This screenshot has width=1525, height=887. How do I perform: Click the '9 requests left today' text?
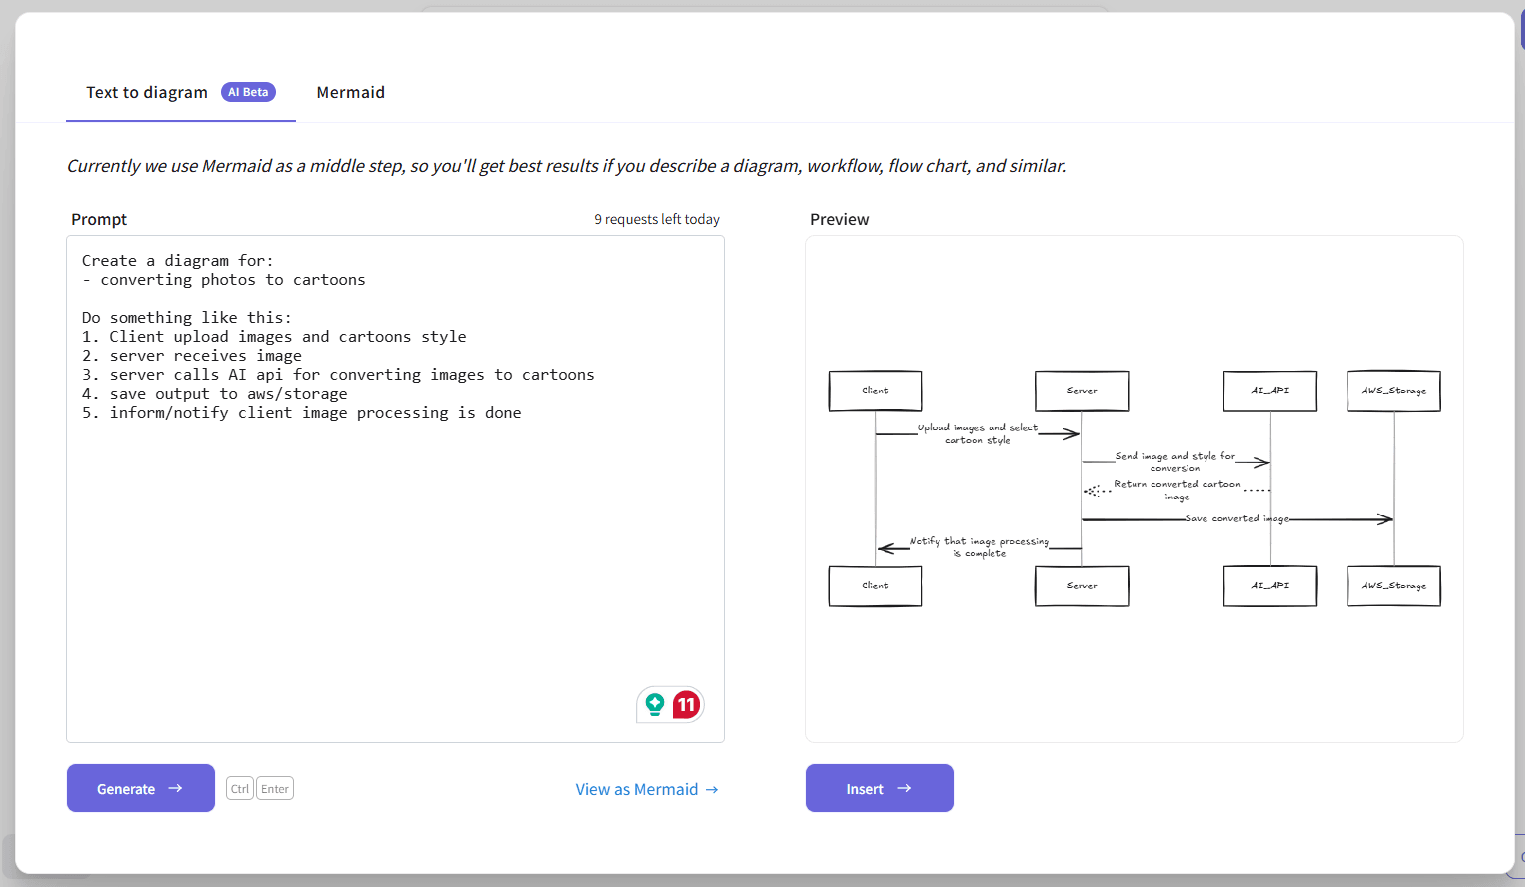pyautogui.click(x=657, y=219)
